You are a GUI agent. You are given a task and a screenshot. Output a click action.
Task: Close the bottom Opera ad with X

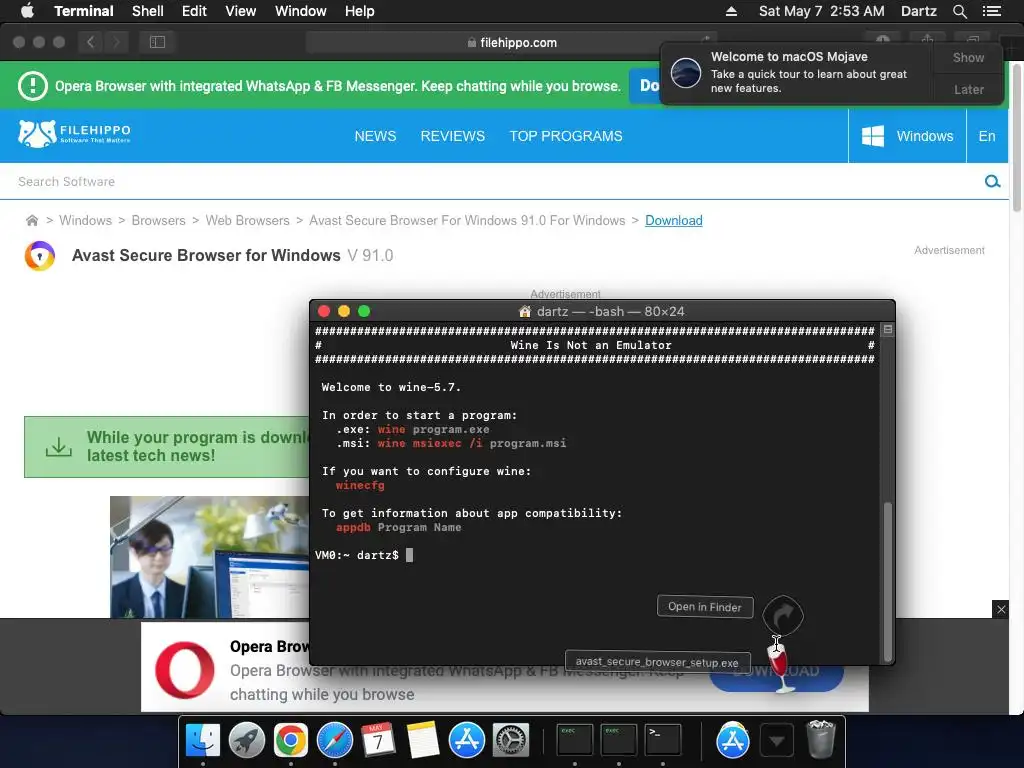pyautogui.click(x=1001, y=609)
